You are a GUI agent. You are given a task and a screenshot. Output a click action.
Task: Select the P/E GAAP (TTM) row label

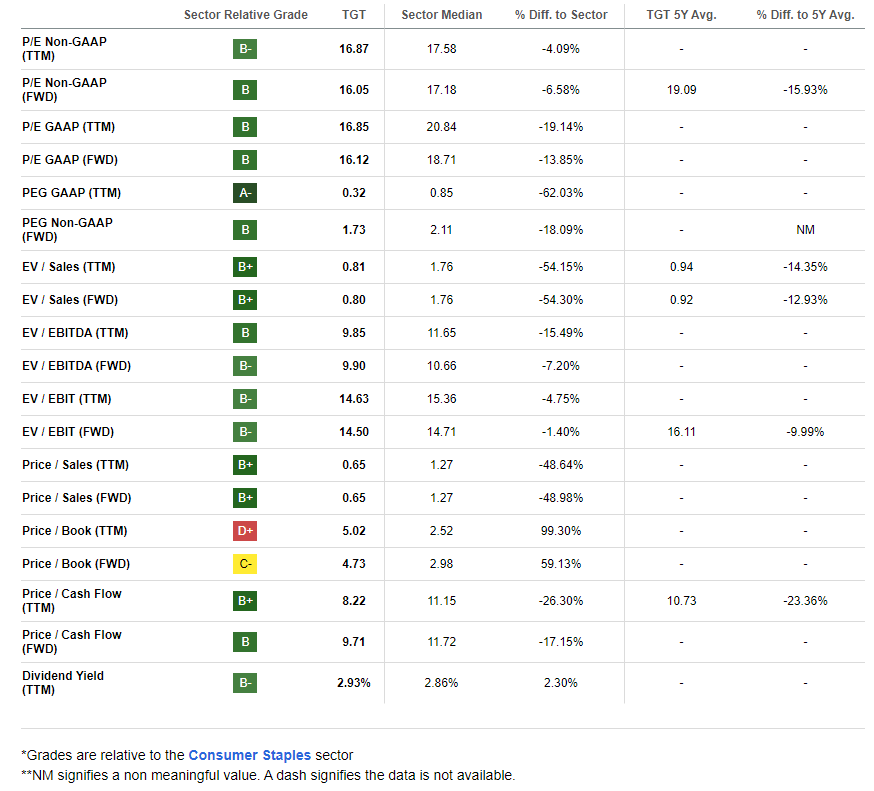pyautogui.click(x=69, y=127)
